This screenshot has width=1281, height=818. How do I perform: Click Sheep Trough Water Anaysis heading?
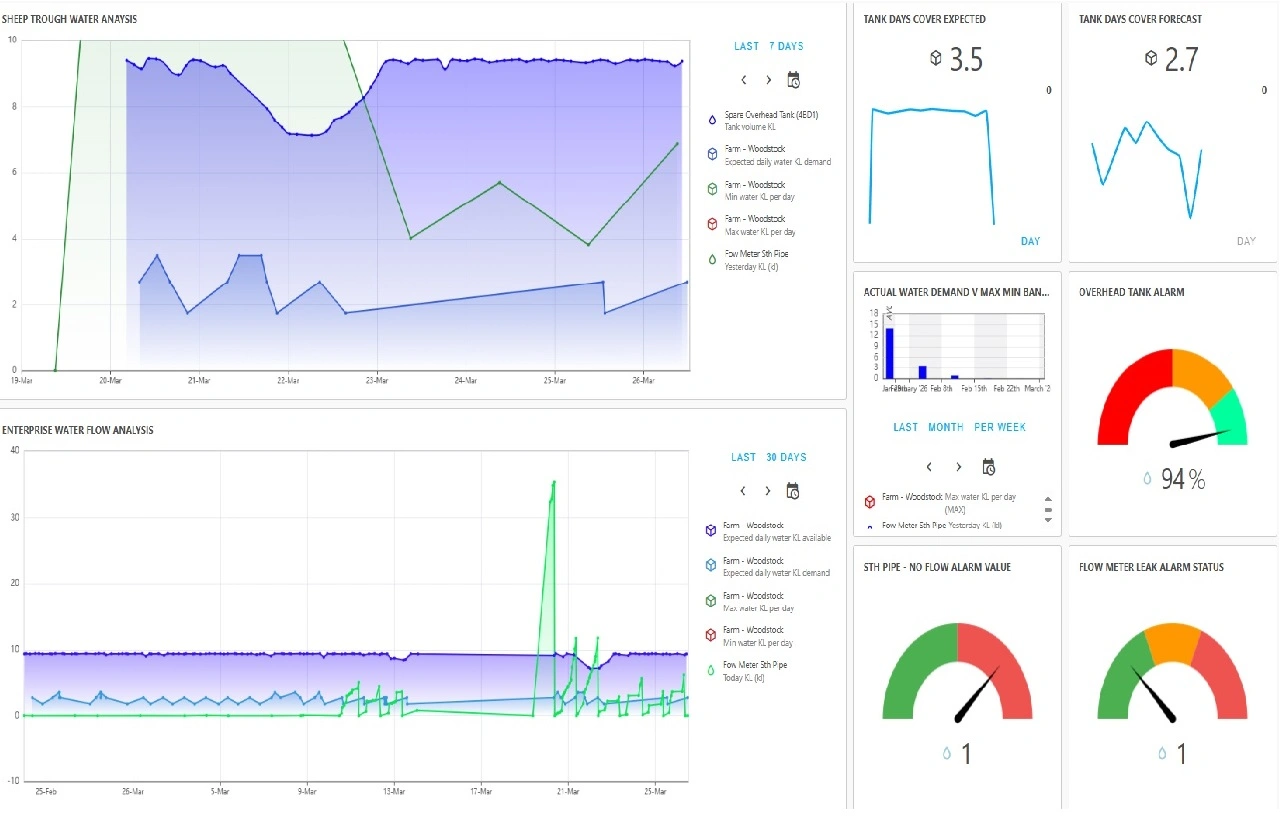point(70,19)
